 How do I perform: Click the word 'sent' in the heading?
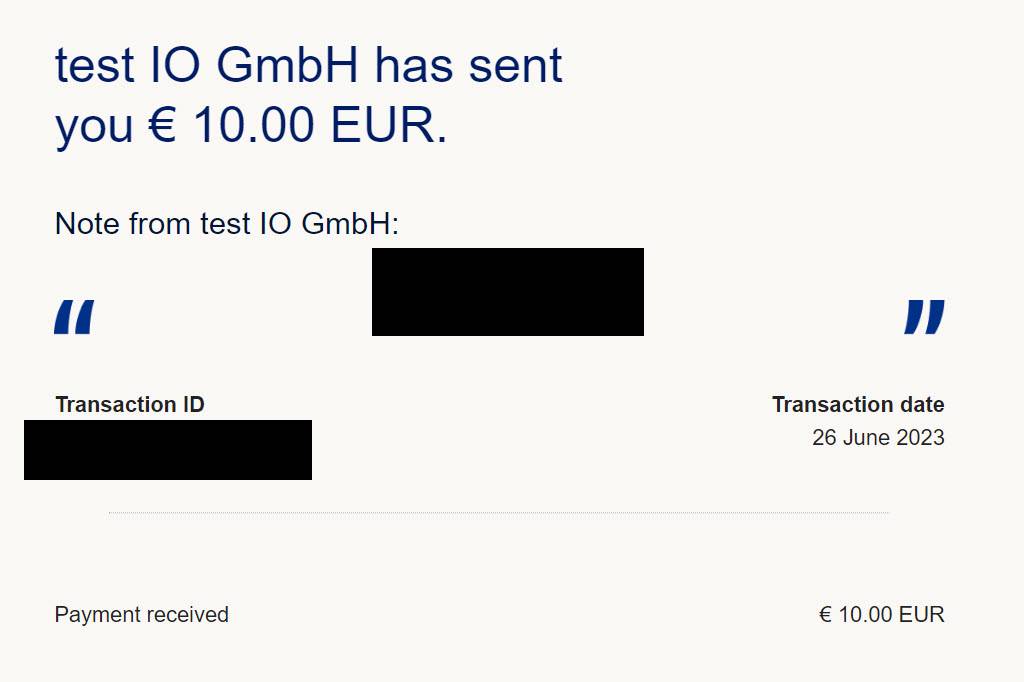(x=515, y=65)
